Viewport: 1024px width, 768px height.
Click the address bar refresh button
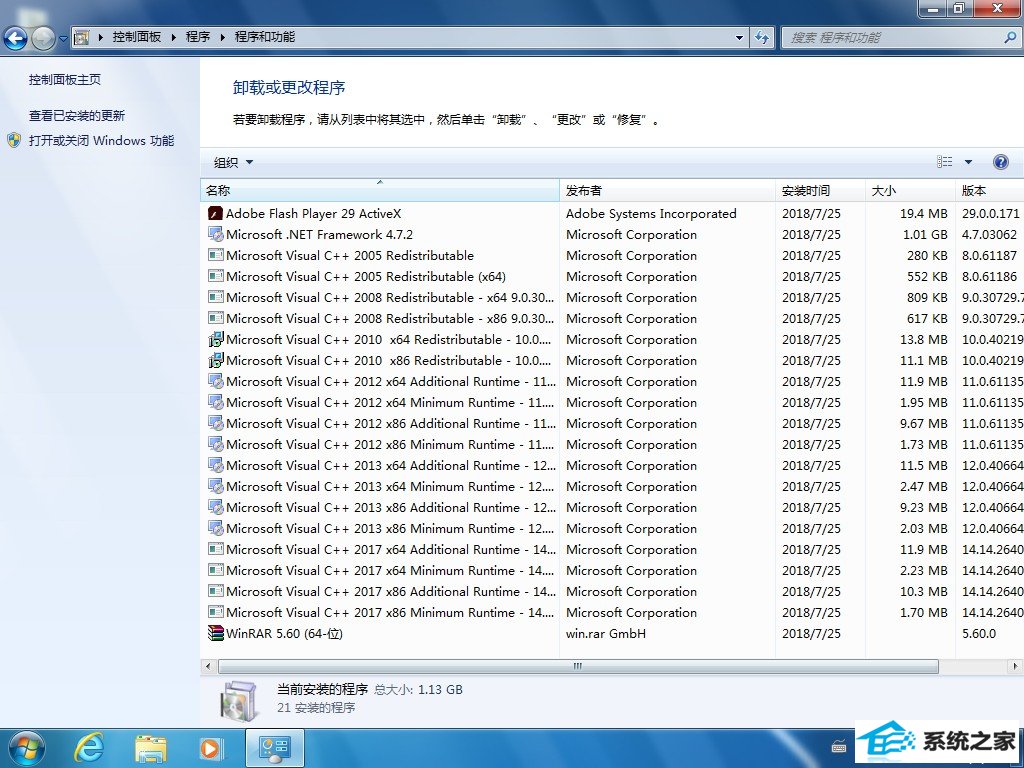pyautogui.click(x=761, y=37)
